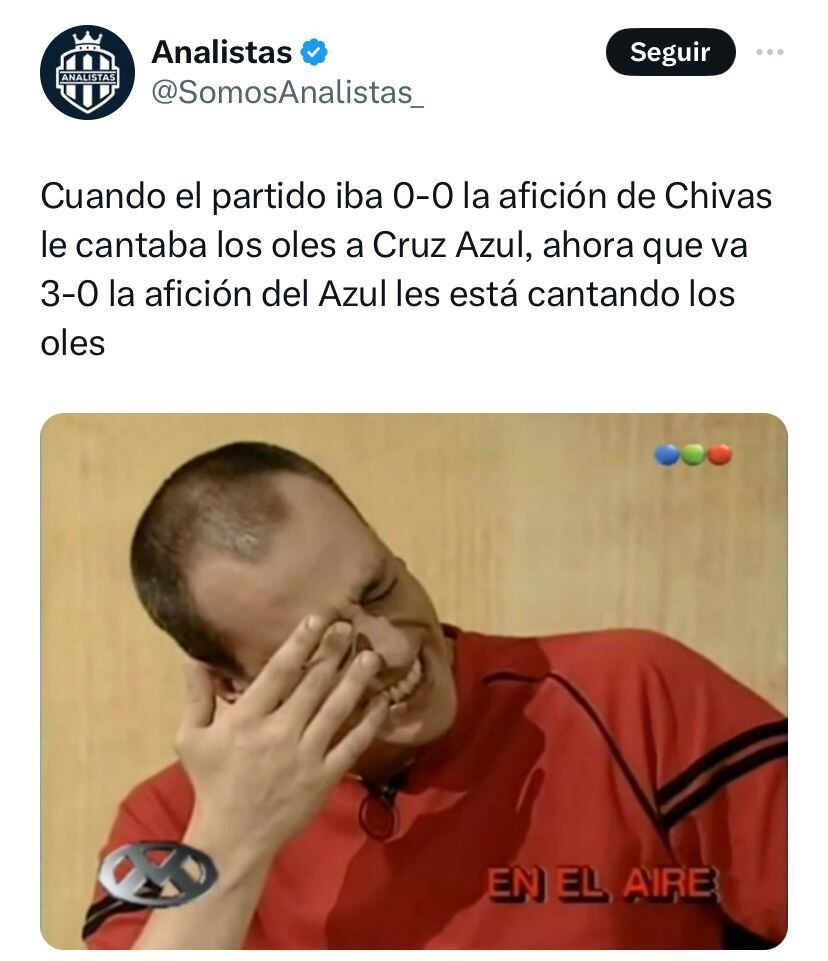Click the 3-0 score in the tweet text
The image size is (828, 961).
[x=69, y=294]
